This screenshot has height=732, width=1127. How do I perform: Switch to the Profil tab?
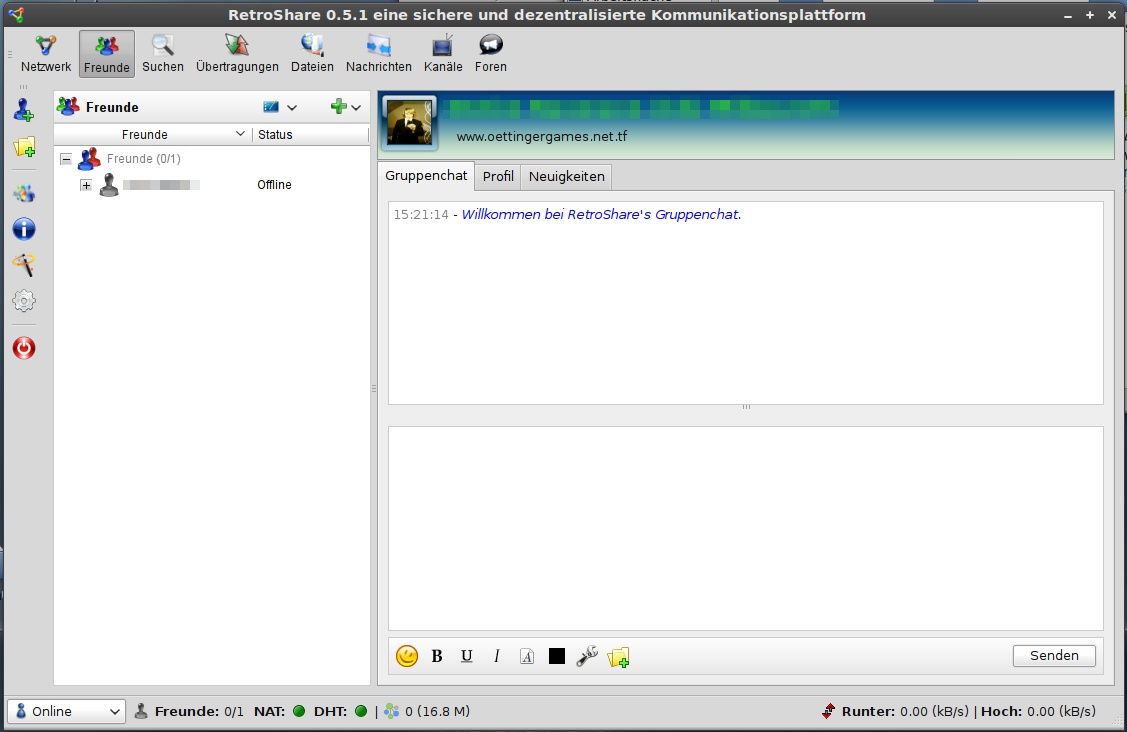click(498, 176)
